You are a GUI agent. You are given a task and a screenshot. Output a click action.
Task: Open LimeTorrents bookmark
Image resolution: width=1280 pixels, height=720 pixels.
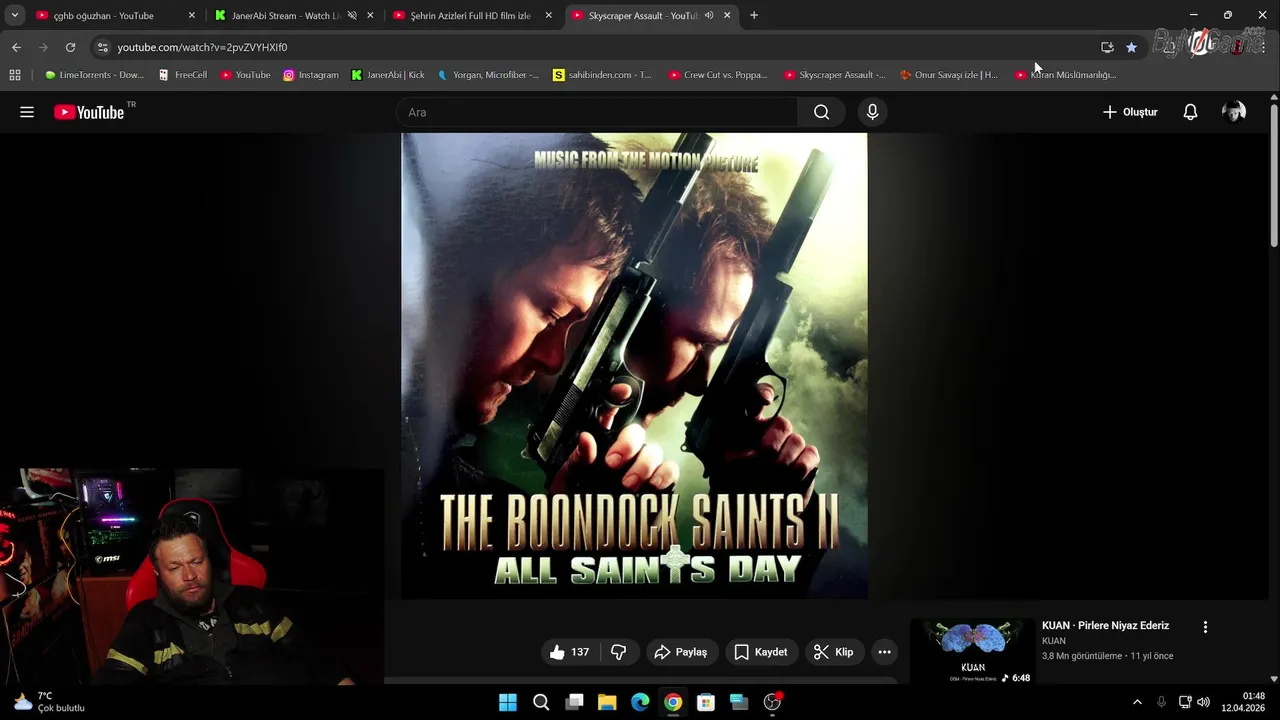point(94,75)
